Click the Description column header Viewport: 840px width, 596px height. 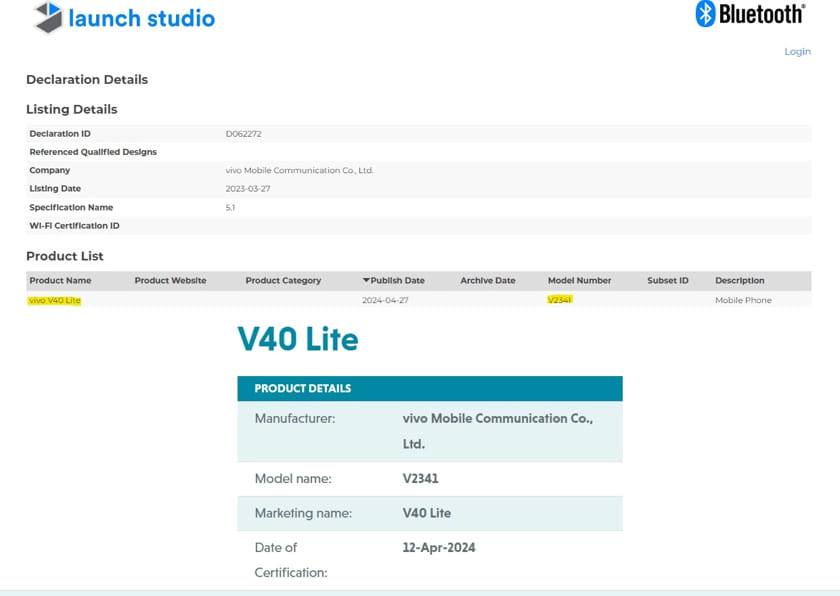(x=739, y=281)
